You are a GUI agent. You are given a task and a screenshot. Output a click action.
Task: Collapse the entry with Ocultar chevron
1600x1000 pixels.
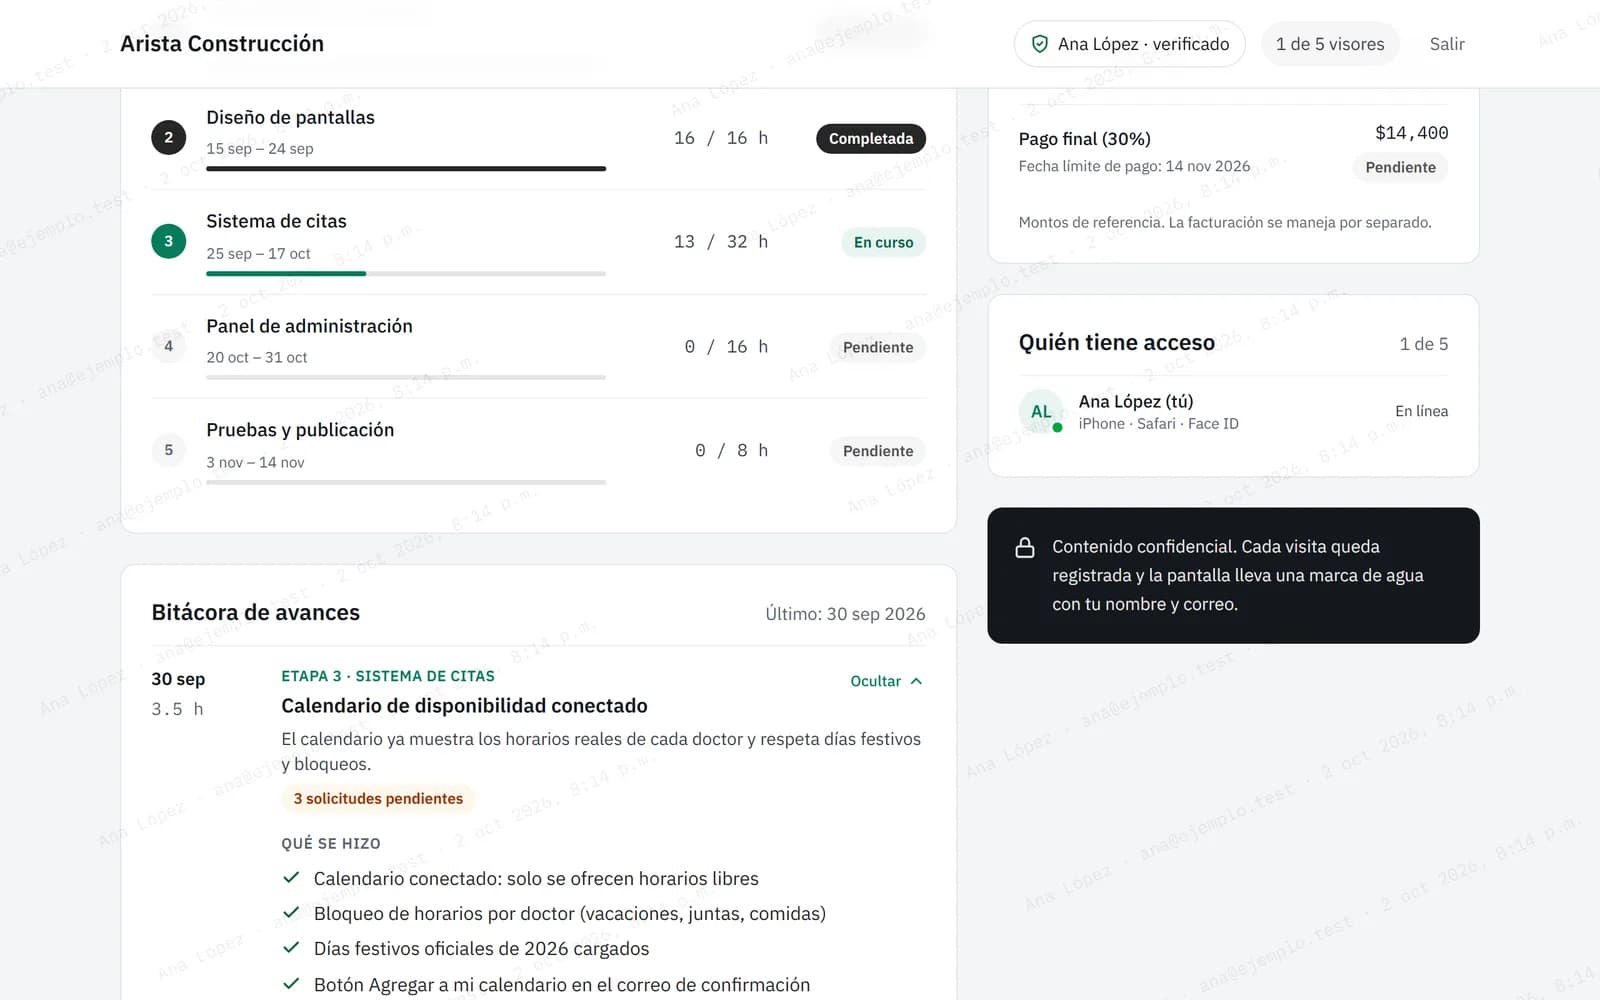coord(886,681)
